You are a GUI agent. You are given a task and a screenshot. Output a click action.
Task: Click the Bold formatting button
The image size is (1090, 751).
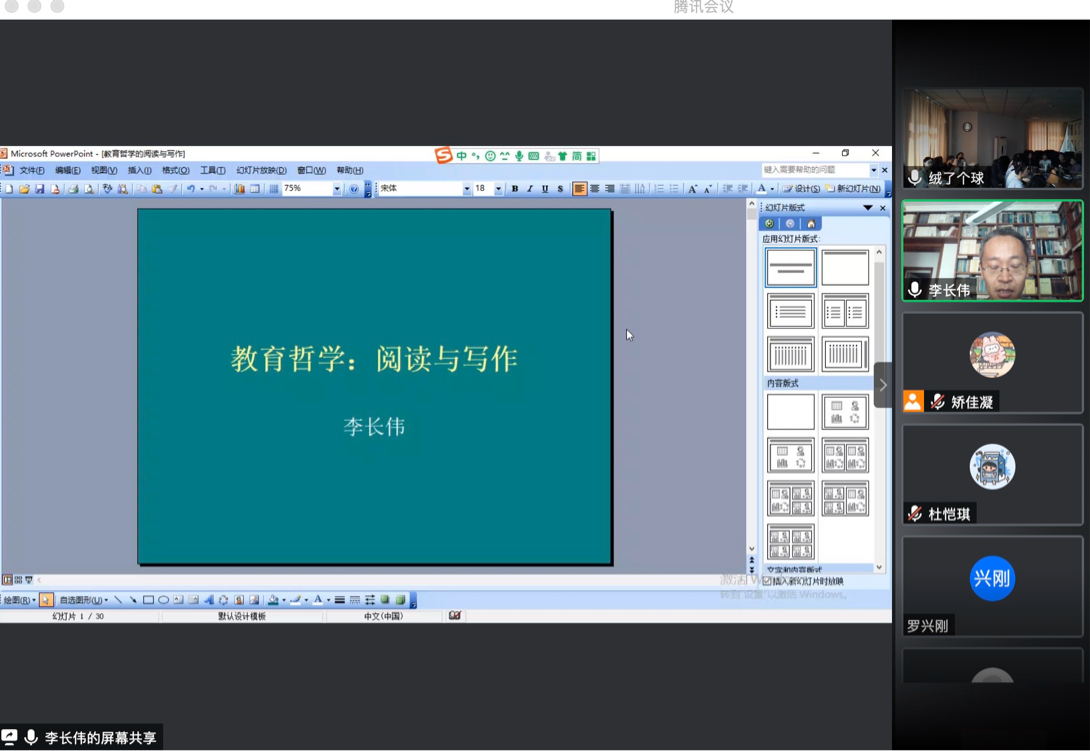coord(515,189)
